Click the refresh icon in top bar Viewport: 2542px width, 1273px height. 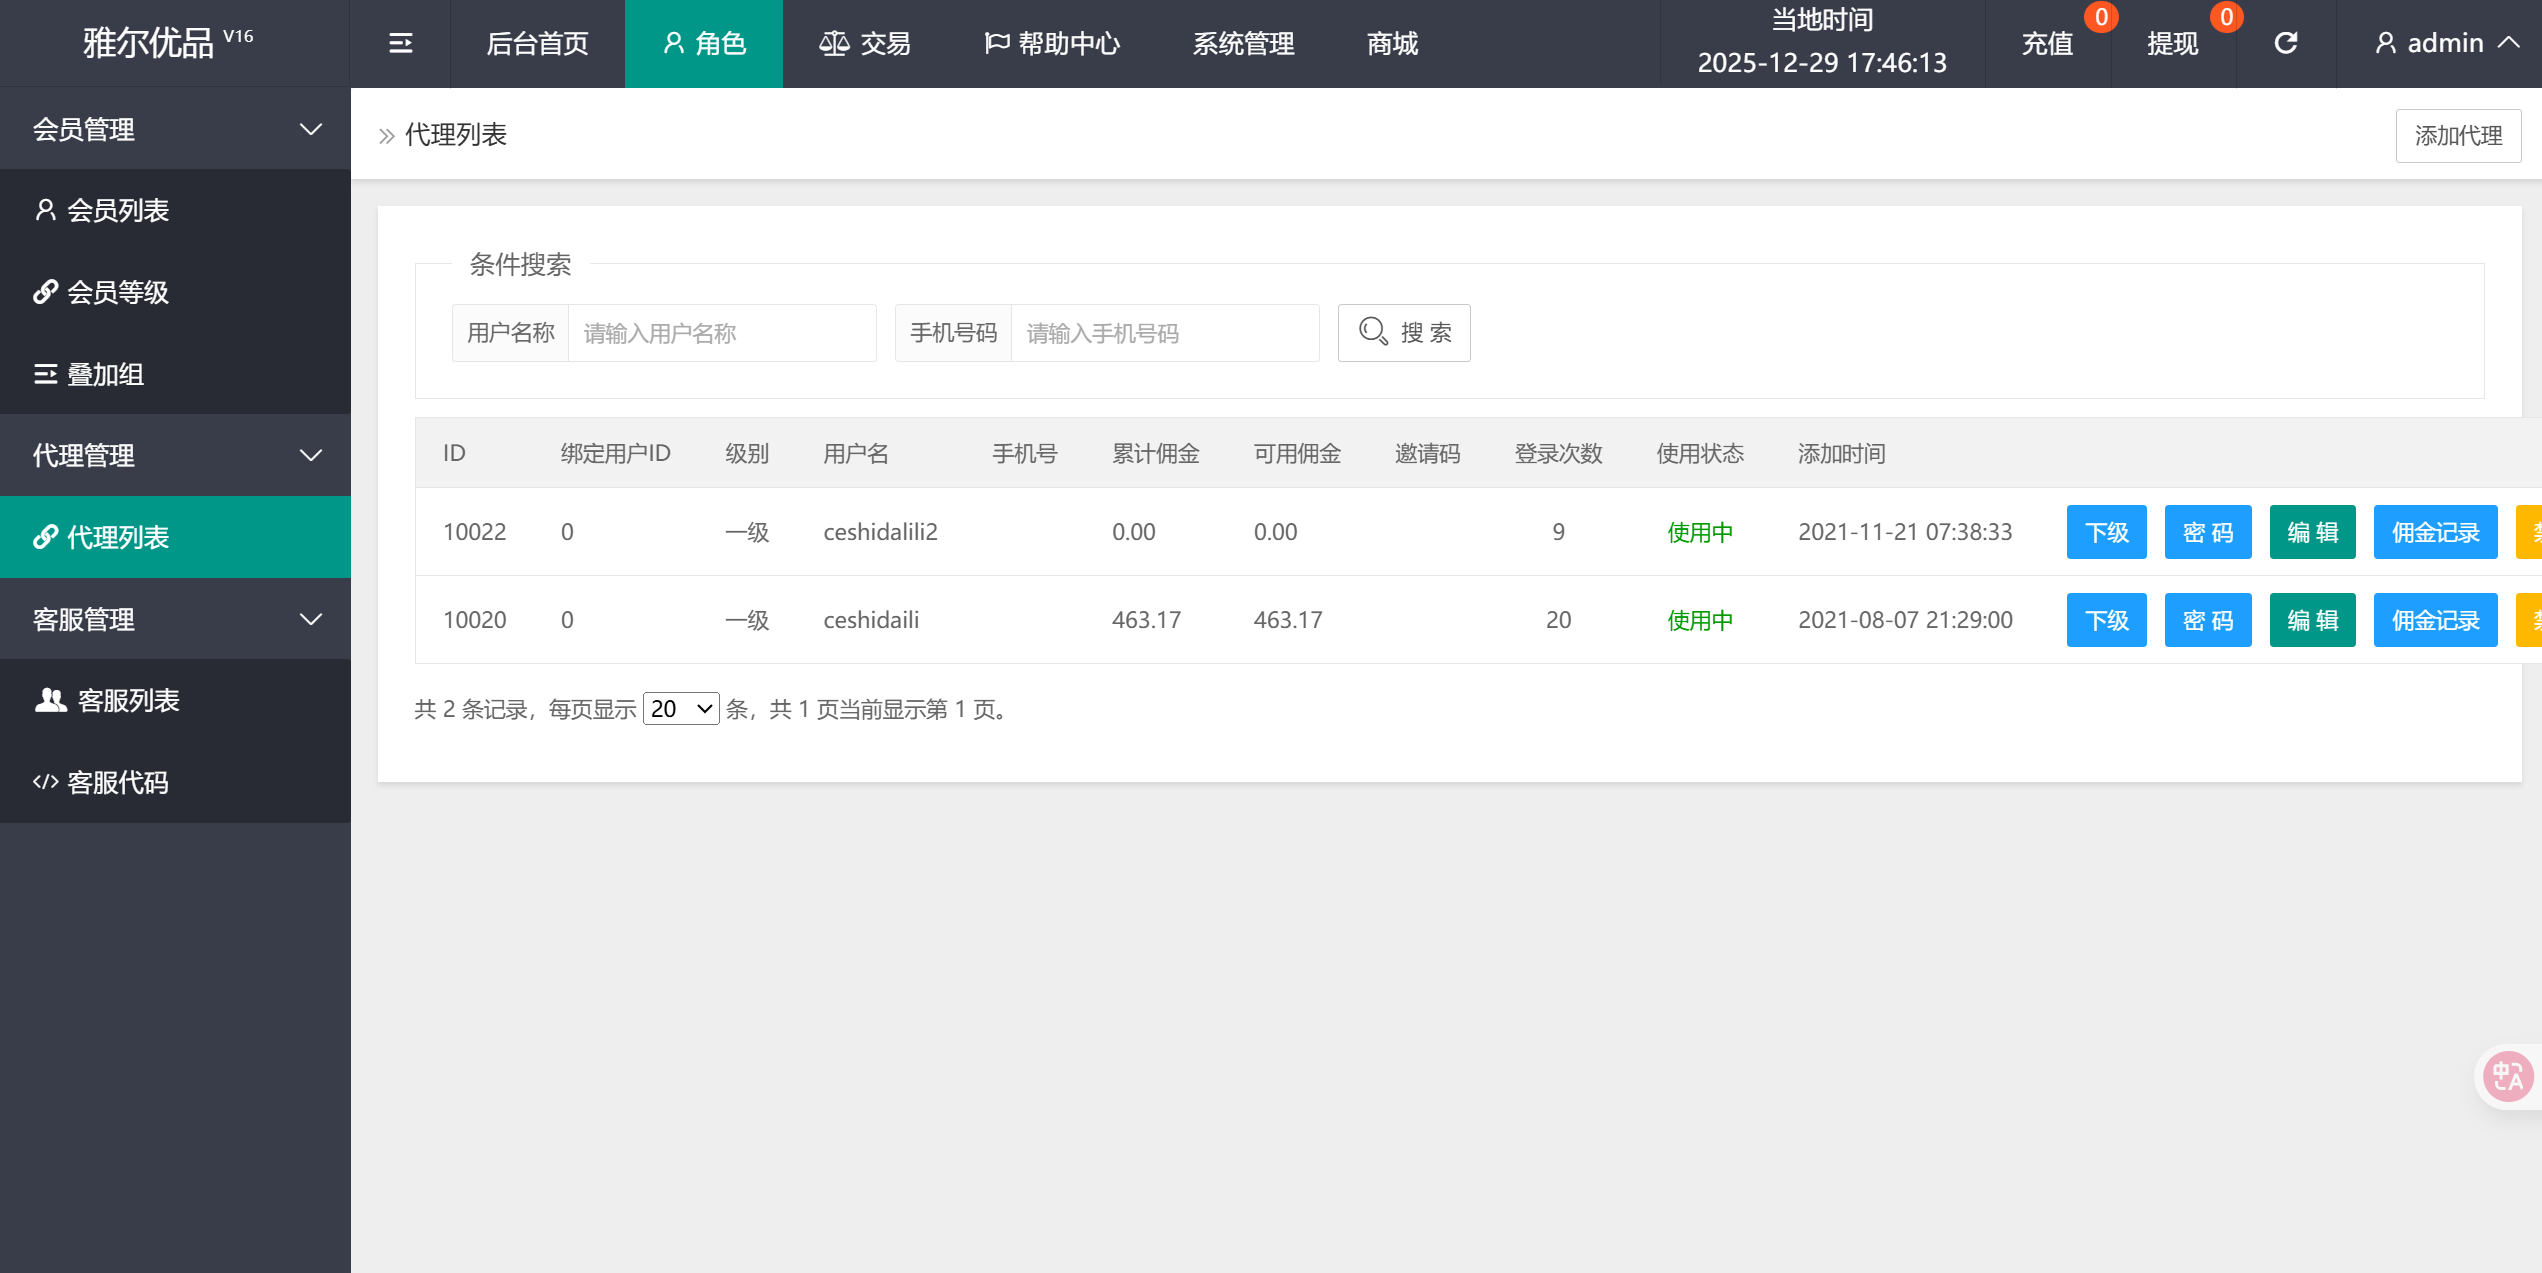(x=2286, y=43)
